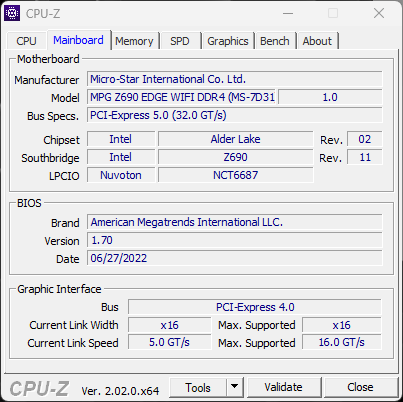This screenshot has width=403, height=402.
Task: Click the Southbridge Z690 field
Action: tap(235, 157)
